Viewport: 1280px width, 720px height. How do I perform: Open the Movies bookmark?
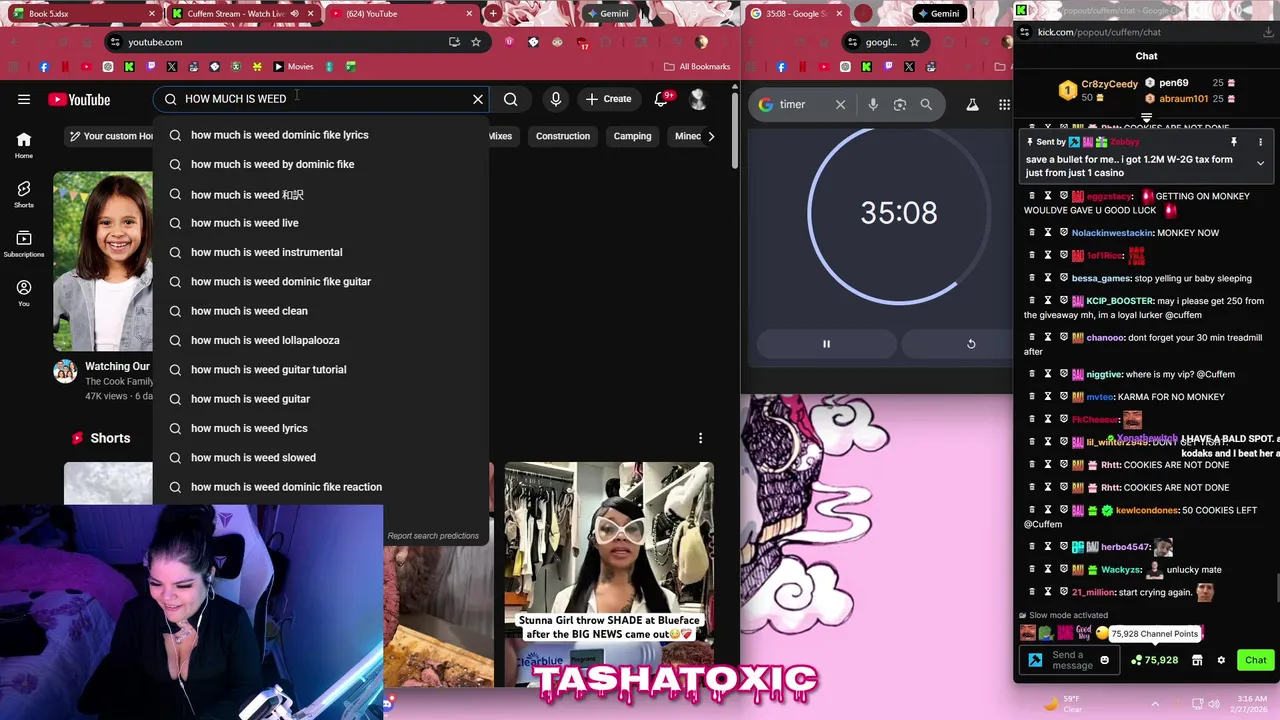click(293, 67)
